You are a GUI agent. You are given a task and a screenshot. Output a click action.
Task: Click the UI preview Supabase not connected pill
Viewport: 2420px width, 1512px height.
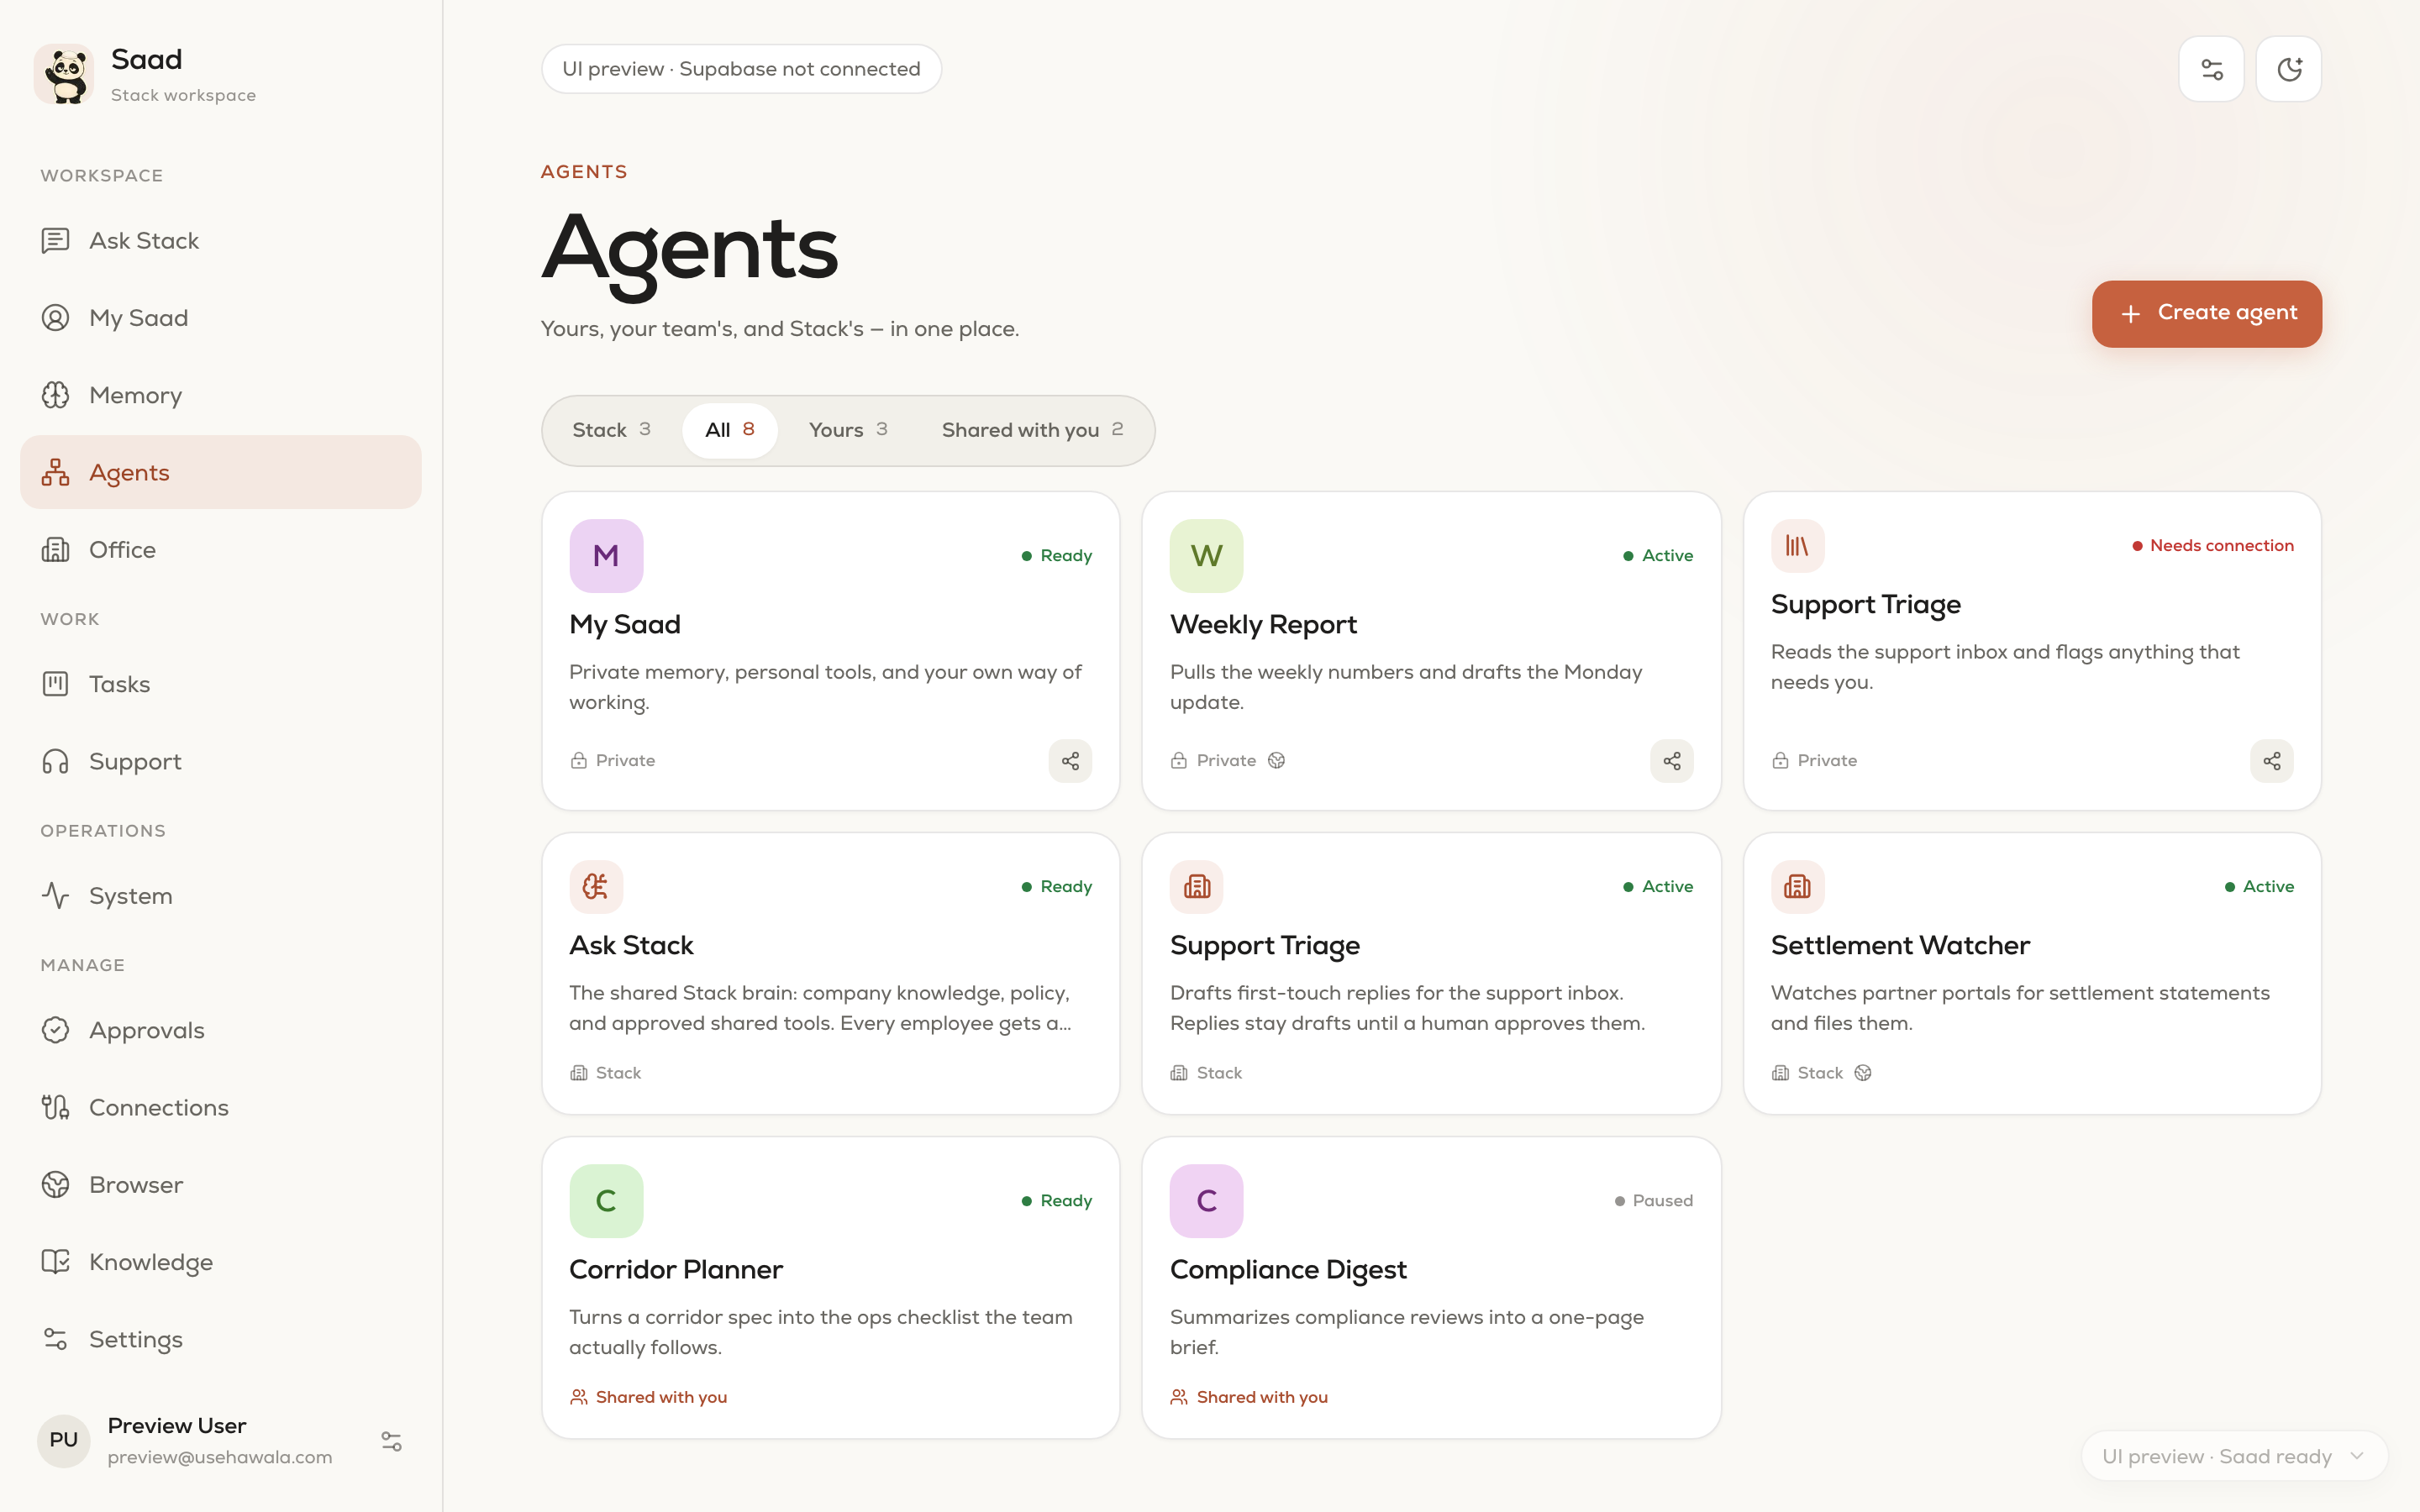[741, 69]
